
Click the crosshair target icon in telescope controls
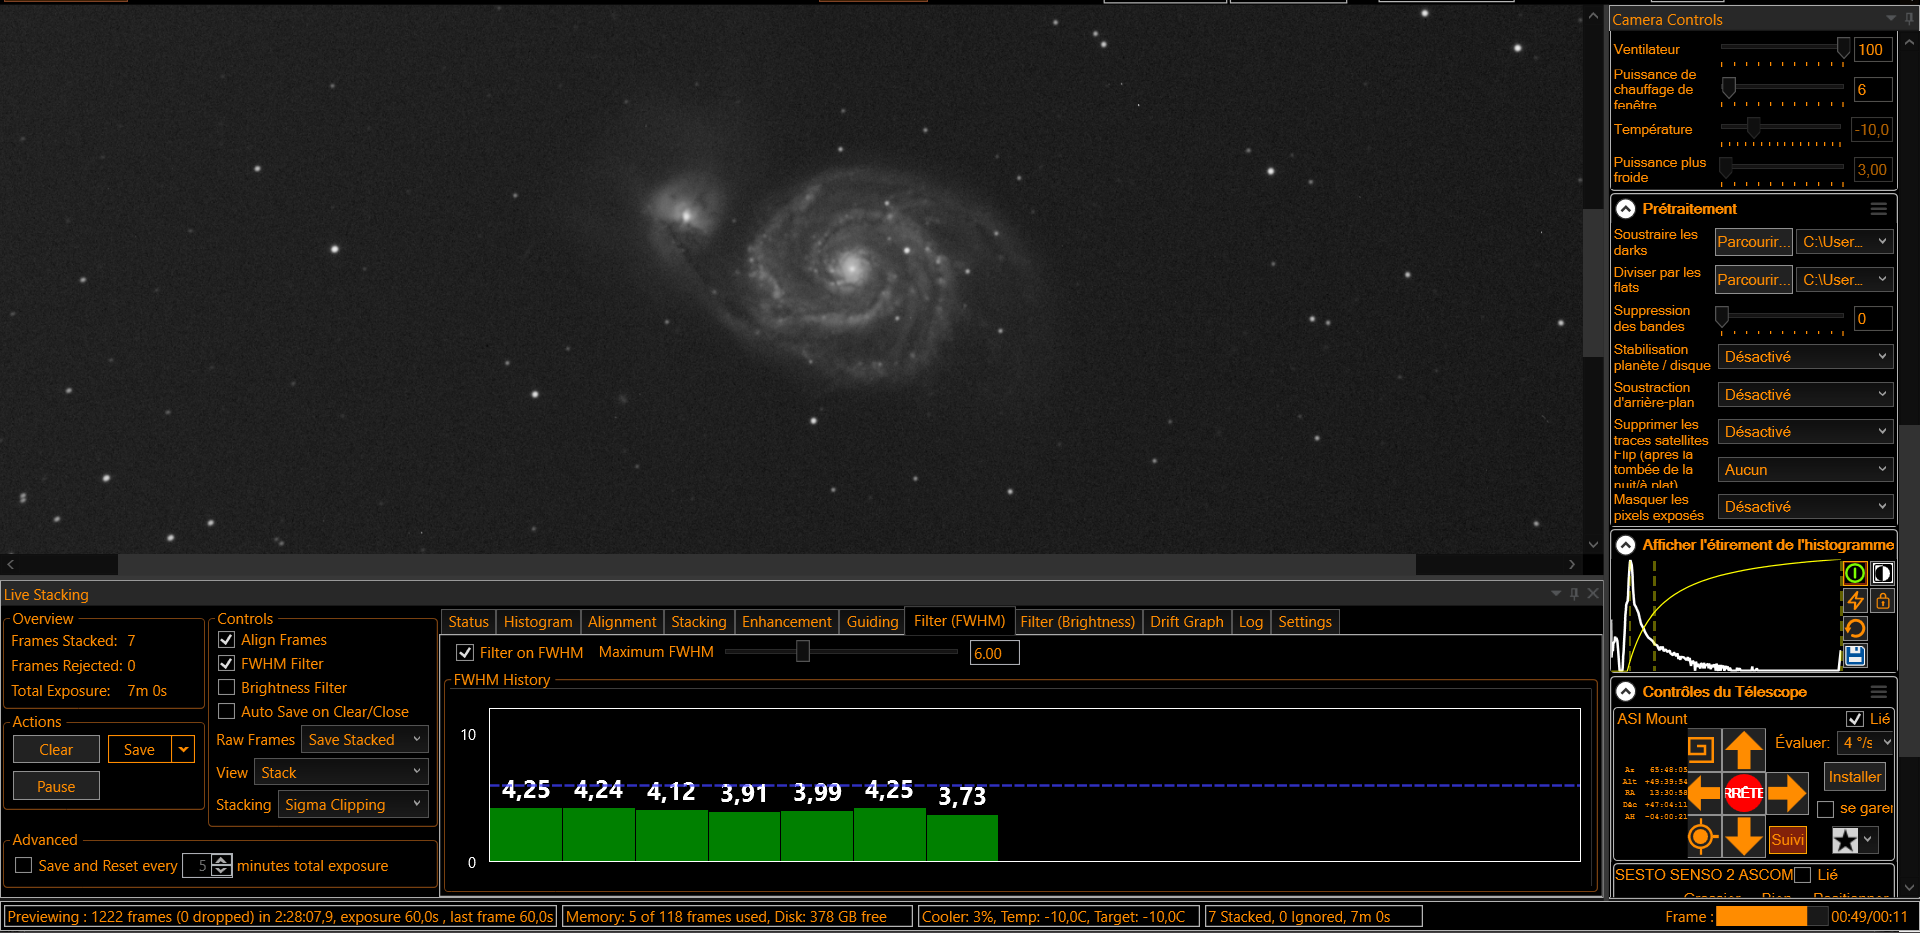pyautogui.click(x=1701, y=837)
